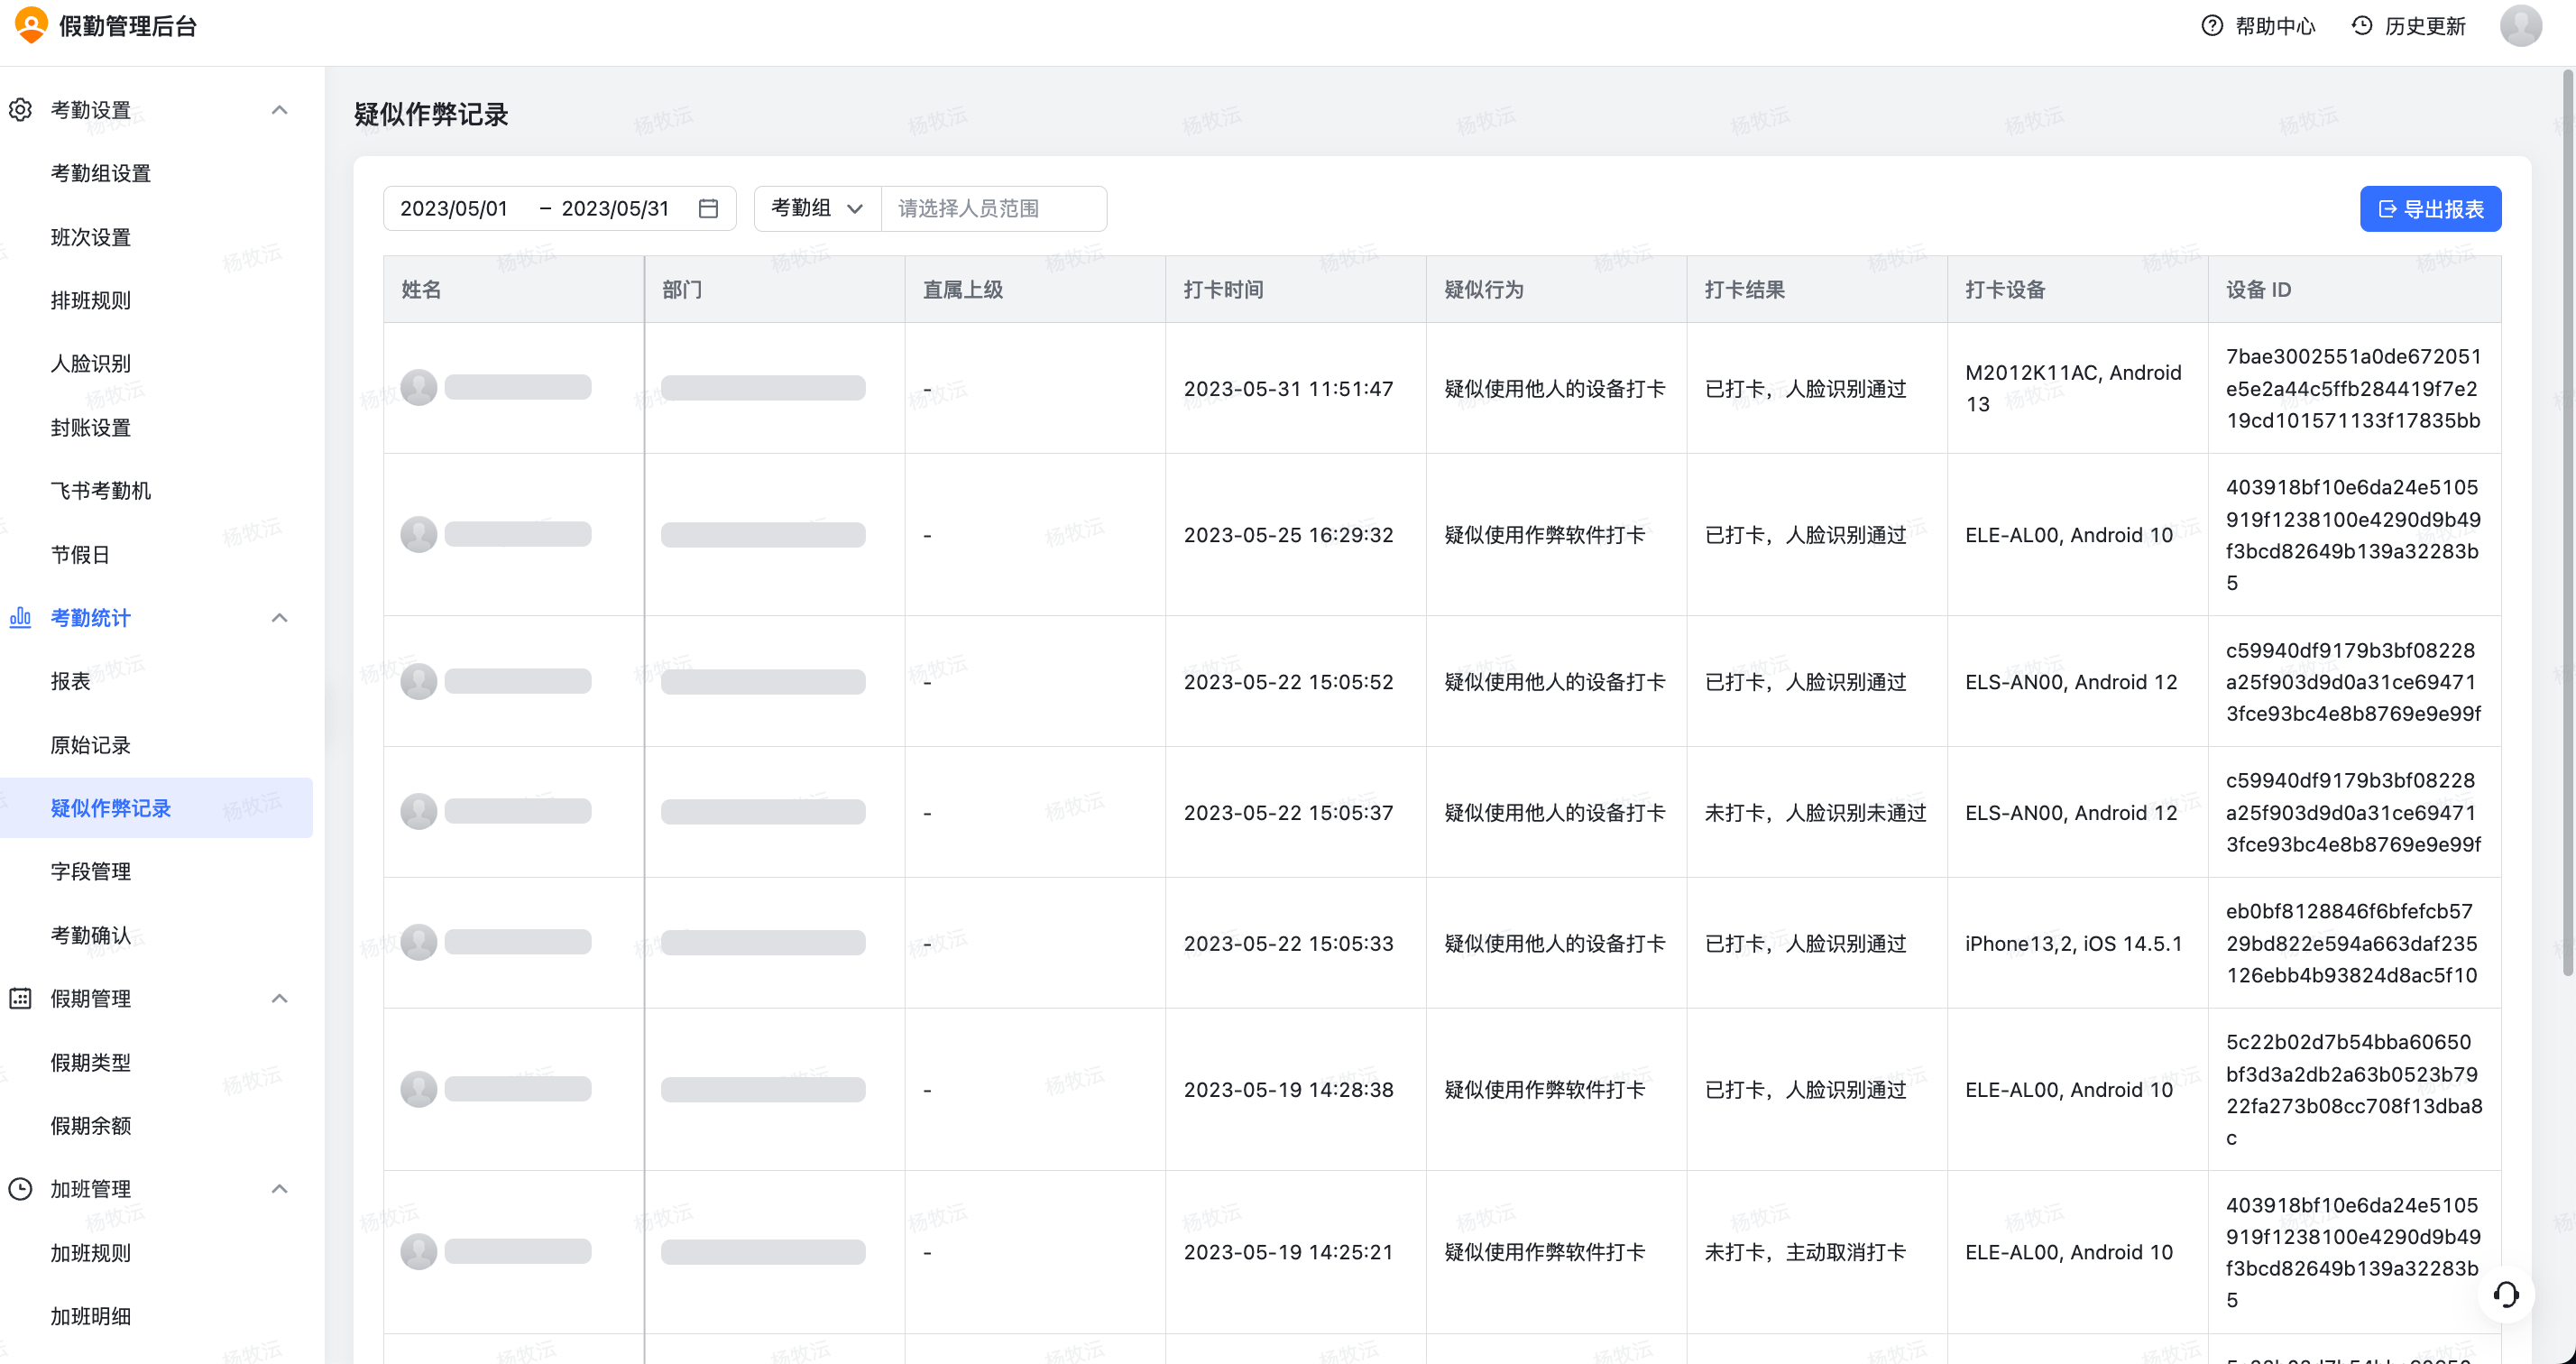Open 排班规则 in sidebar
This screenshot has width=2576, height=1364.
click(x=91, y=300)
